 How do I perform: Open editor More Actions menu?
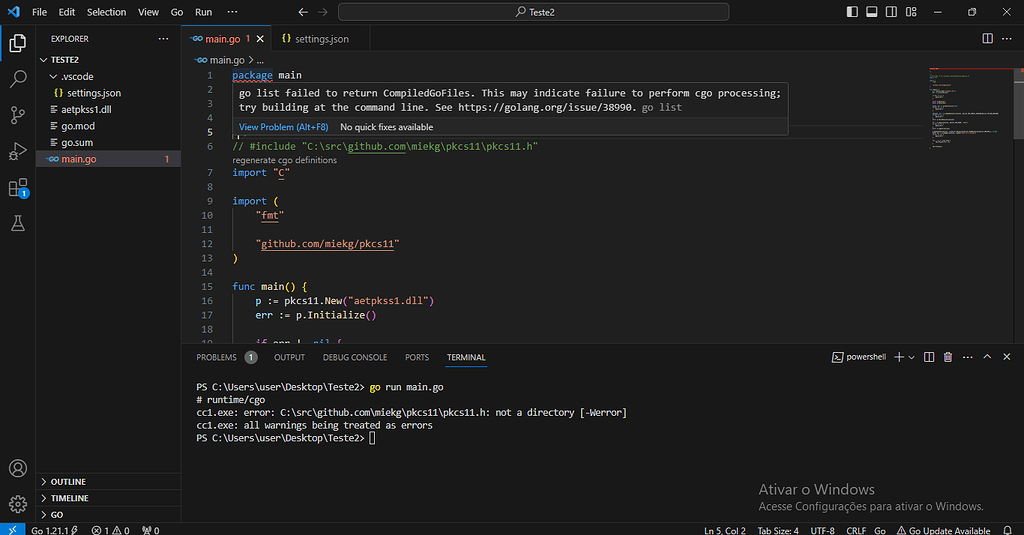[1006, 39]
